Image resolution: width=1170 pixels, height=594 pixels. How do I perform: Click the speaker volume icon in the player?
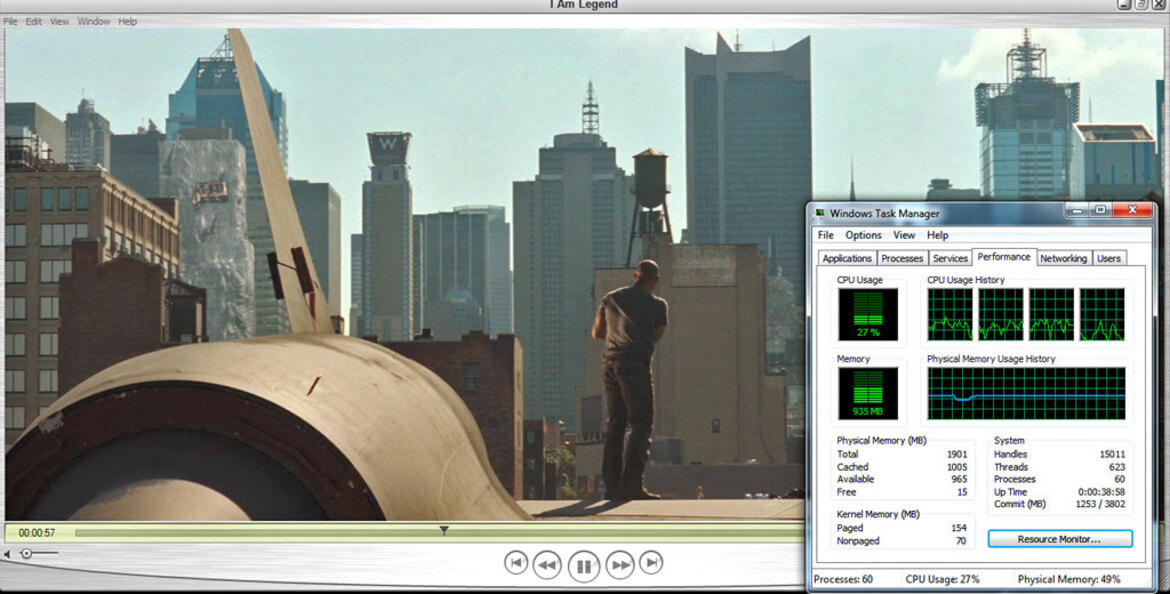[x=7, y=554]
